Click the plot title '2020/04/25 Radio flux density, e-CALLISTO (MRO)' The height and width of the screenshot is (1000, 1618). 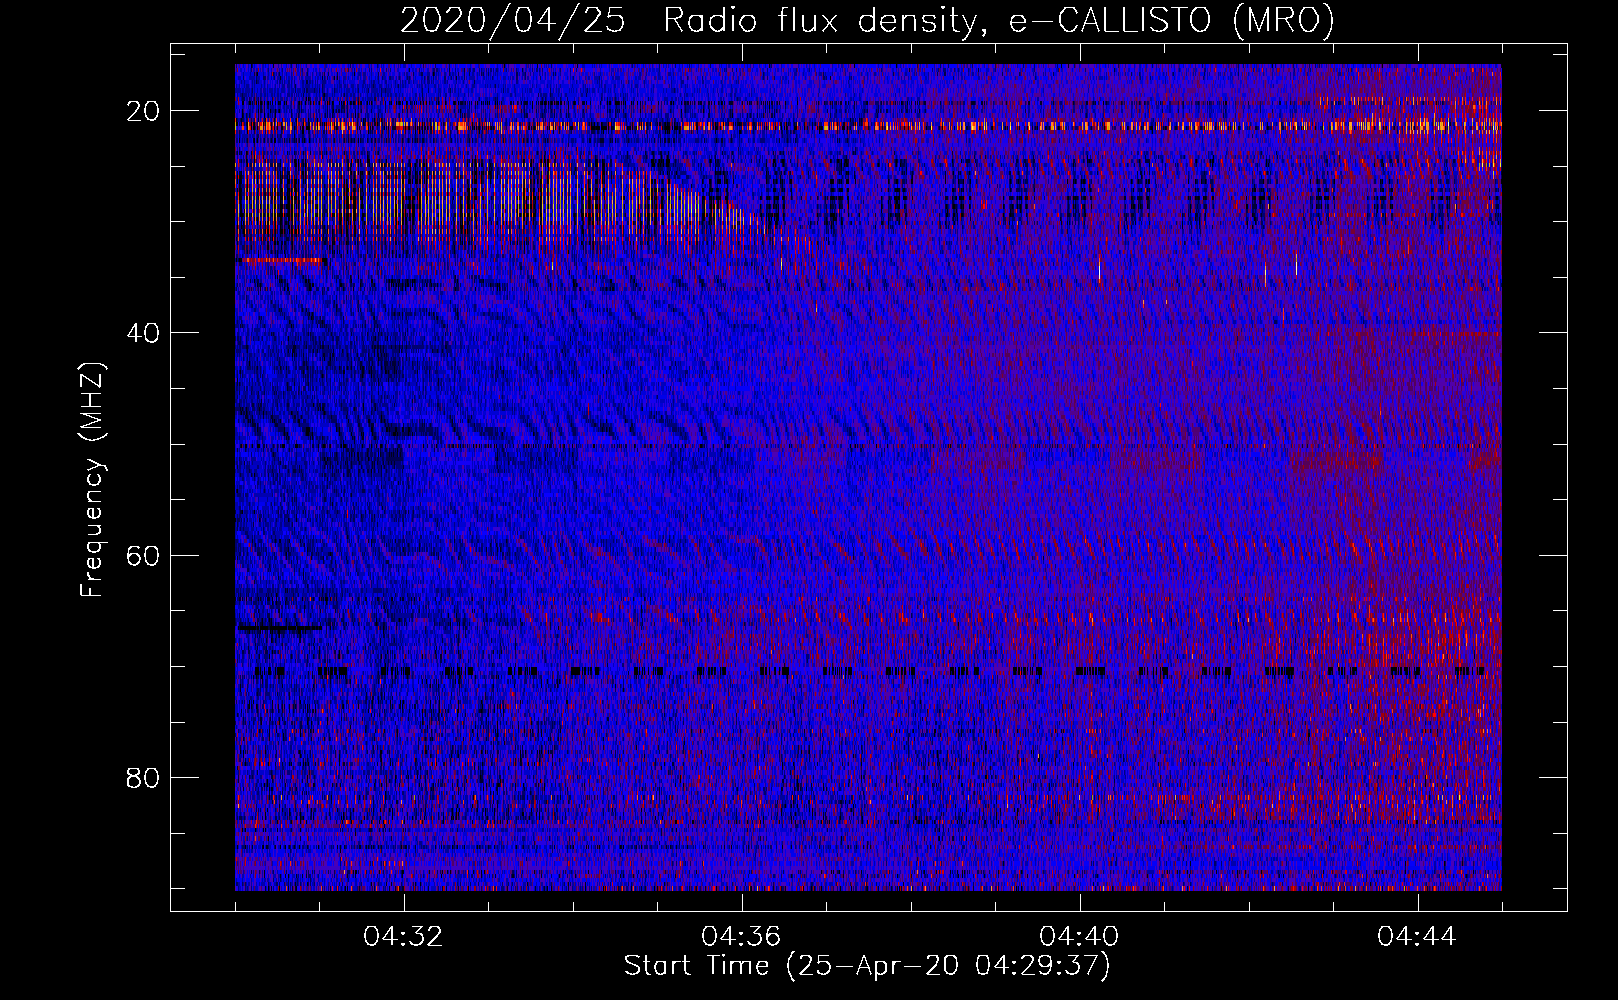pos(867,20)
